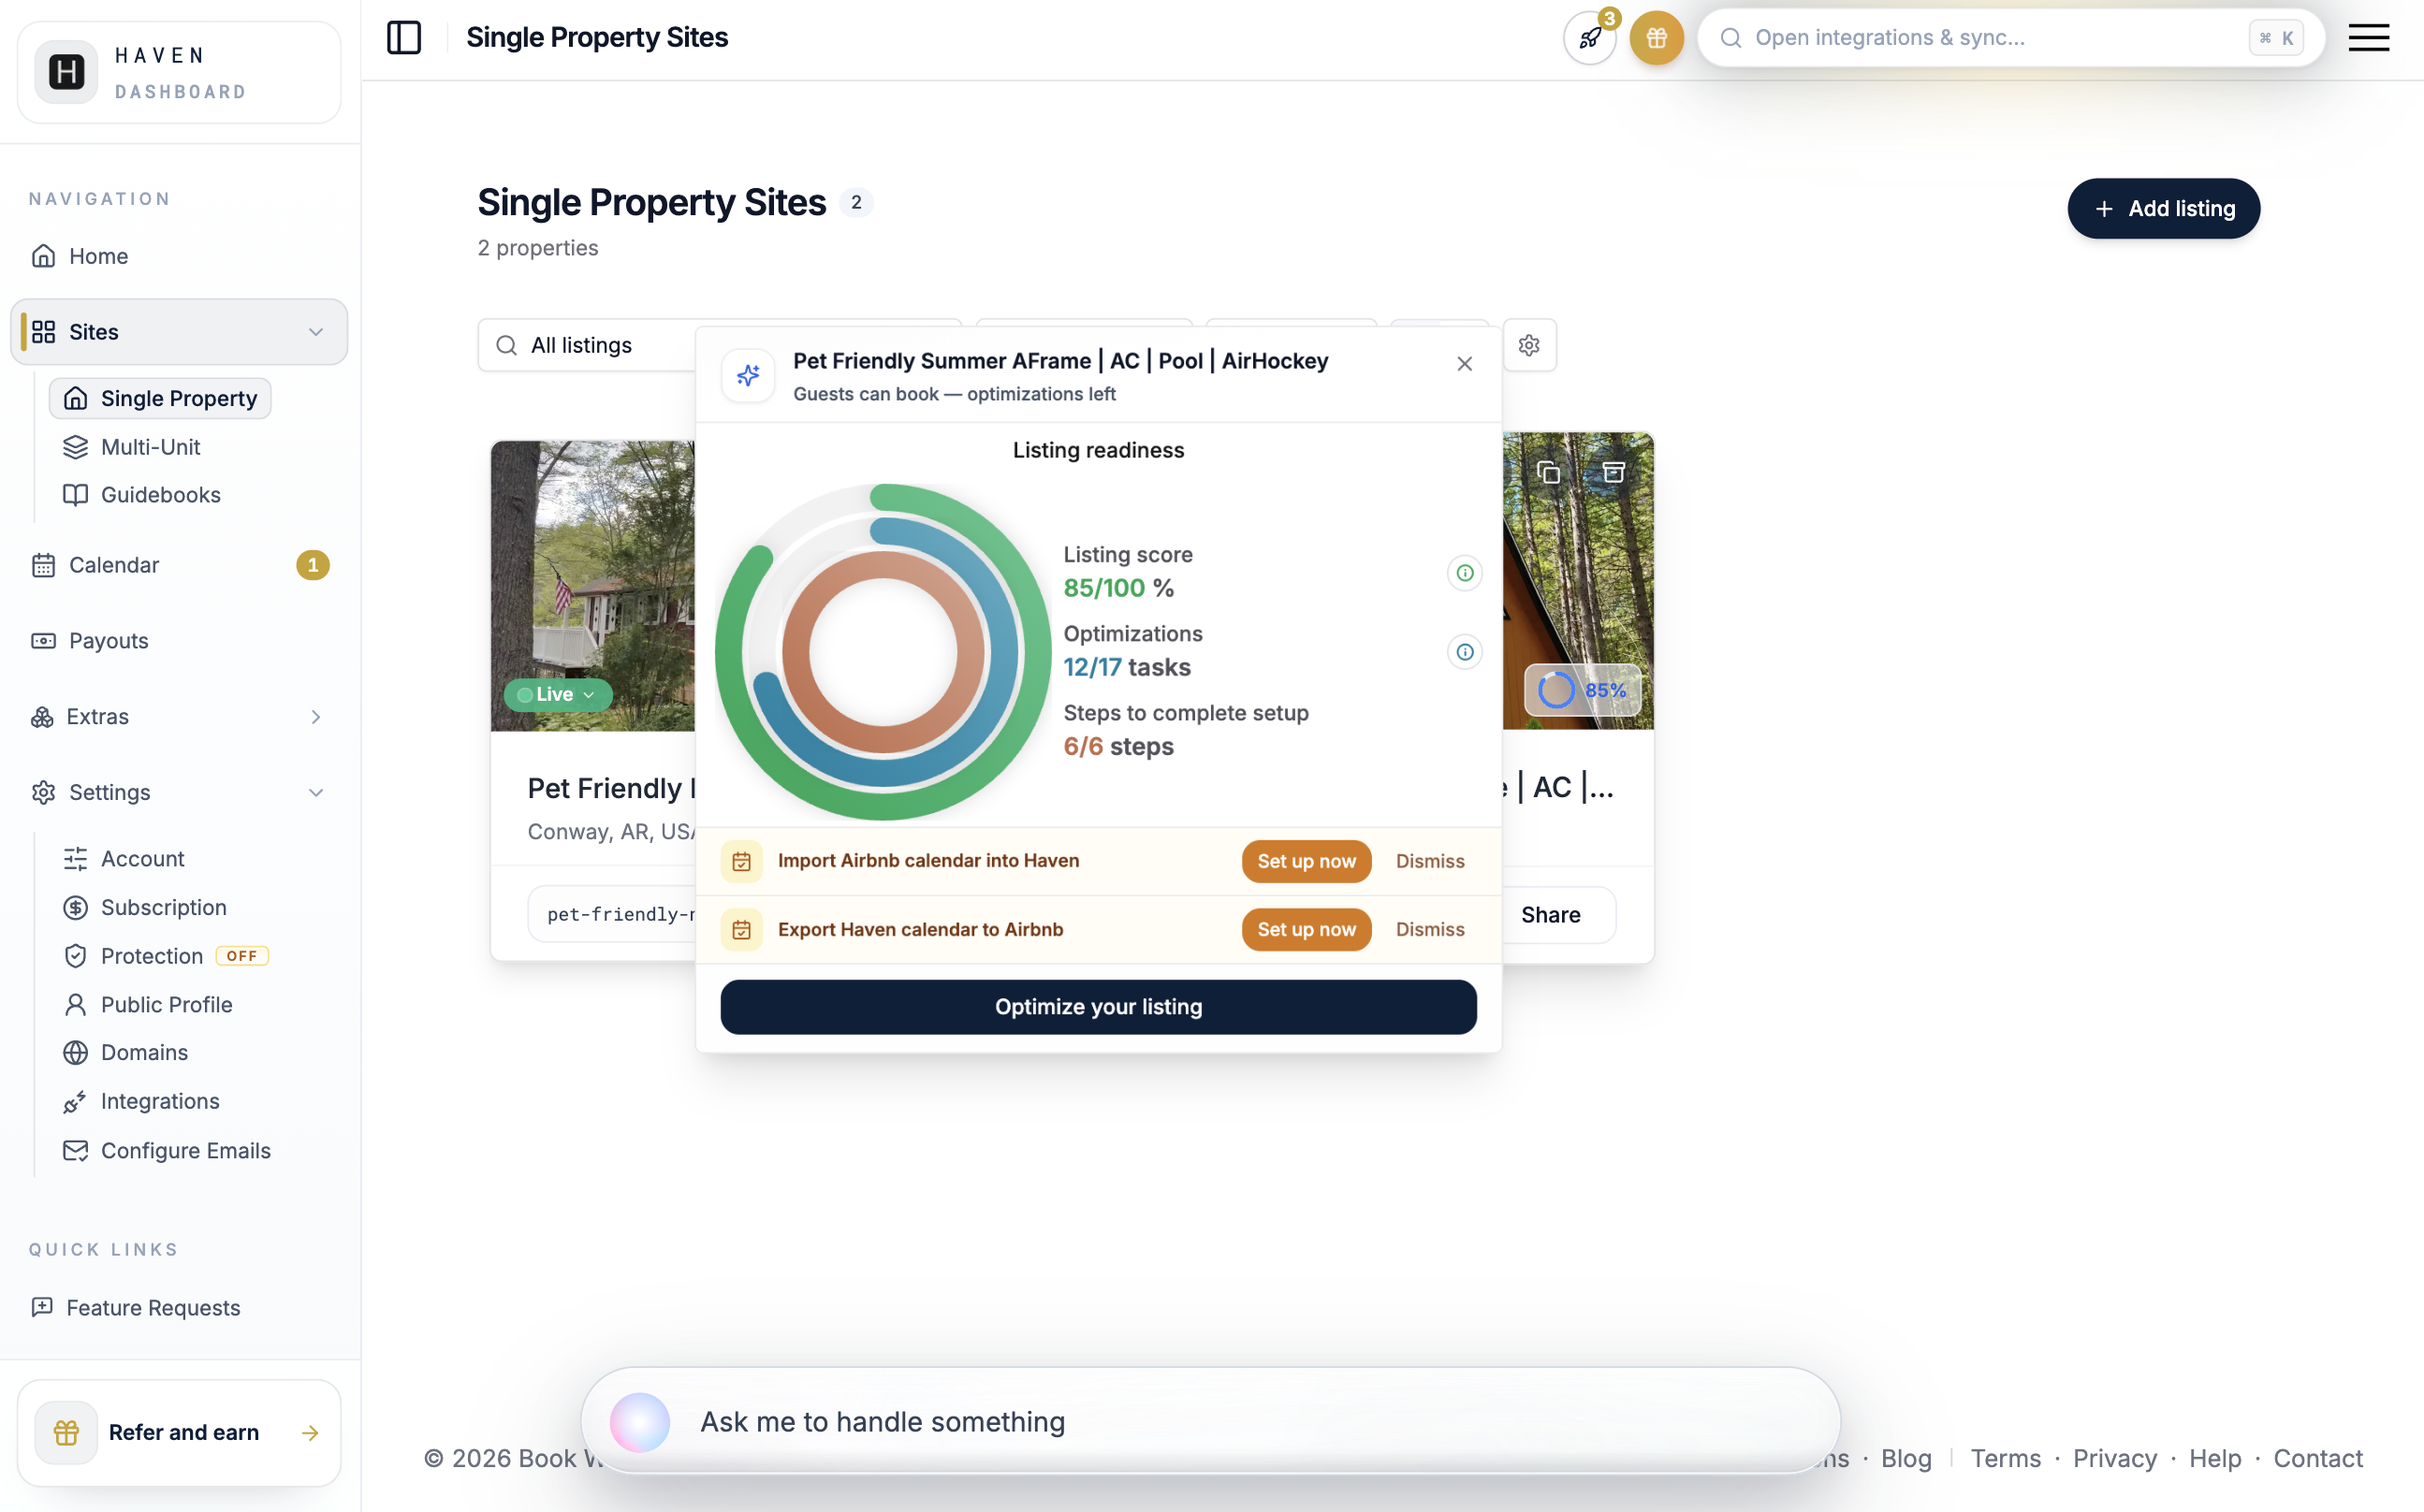Open the hamburger menu icon
The height and width of the screenshot is (1512, 2424).
click(x=2368, y=38)
